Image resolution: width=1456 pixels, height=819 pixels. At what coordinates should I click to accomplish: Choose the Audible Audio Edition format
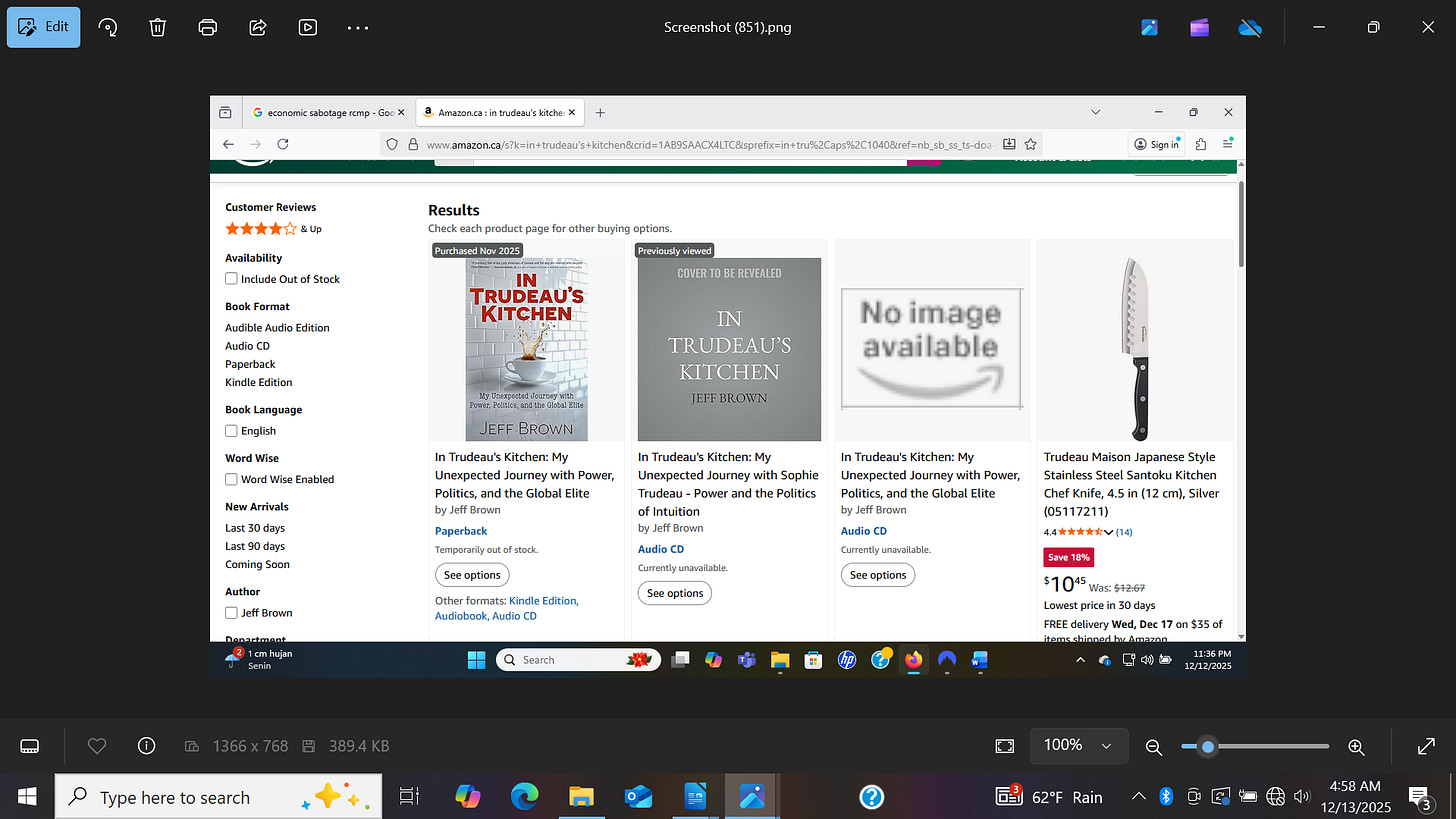click(x=277, y=328)
